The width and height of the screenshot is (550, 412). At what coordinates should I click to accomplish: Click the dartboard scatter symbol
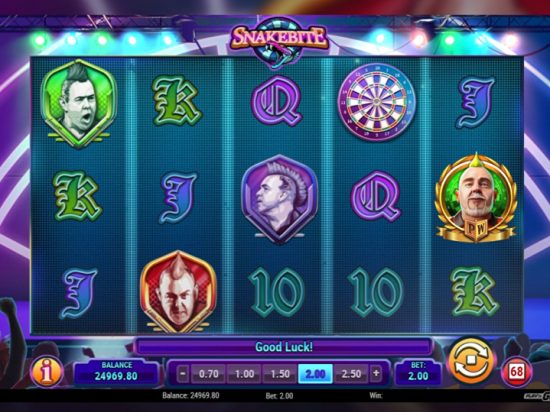(376, 102)
